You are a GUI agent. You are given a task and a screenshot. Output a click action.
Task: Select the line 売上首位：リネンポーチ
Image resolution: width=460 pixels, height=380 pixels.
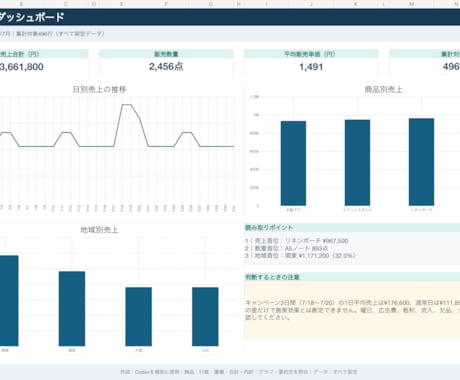coord(297,241)
